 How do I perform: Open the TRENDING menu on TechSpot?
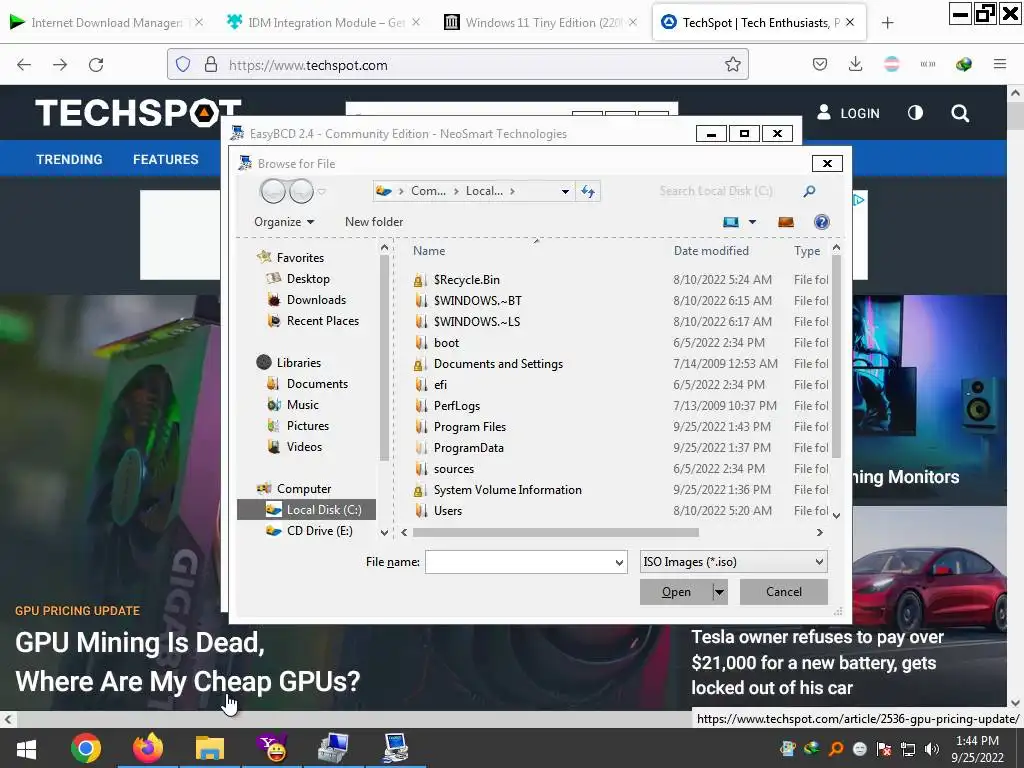69,159
